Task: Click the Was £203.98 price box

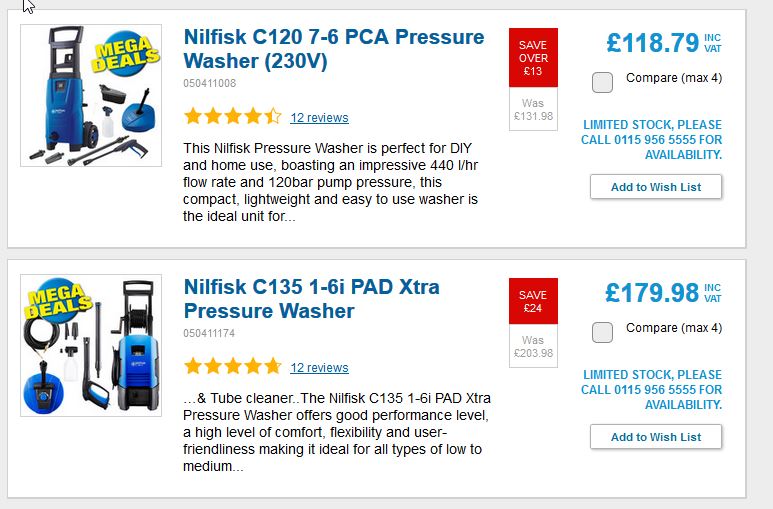Action: click(533, 347)
